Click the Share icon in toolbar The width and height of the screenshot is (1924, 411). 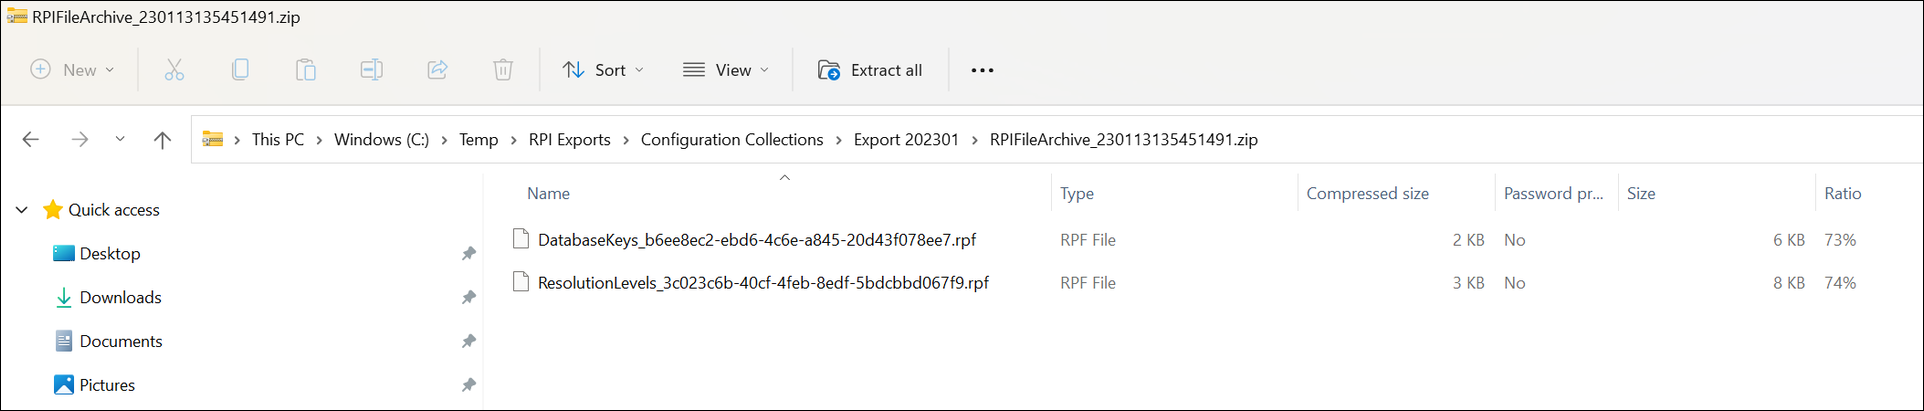(437, 70)
